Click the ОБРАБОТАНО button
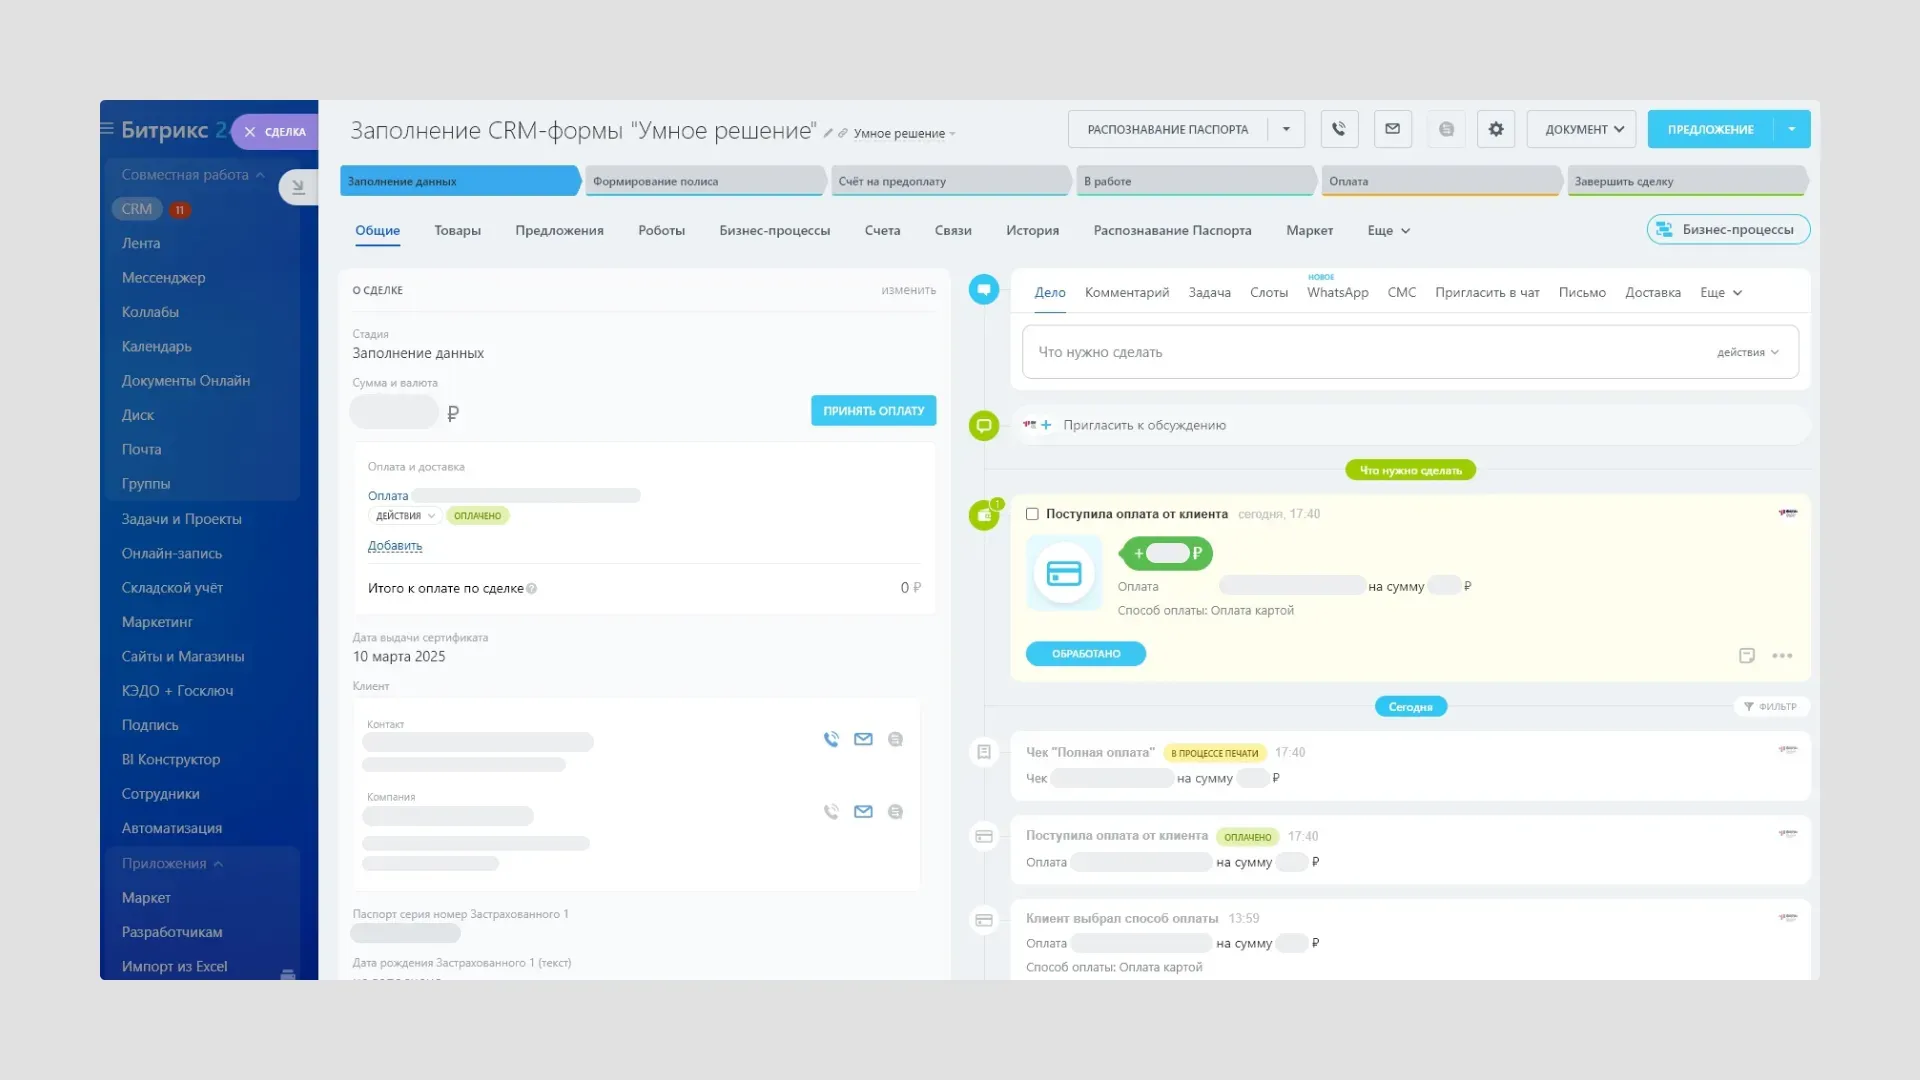 (1086, 654)
